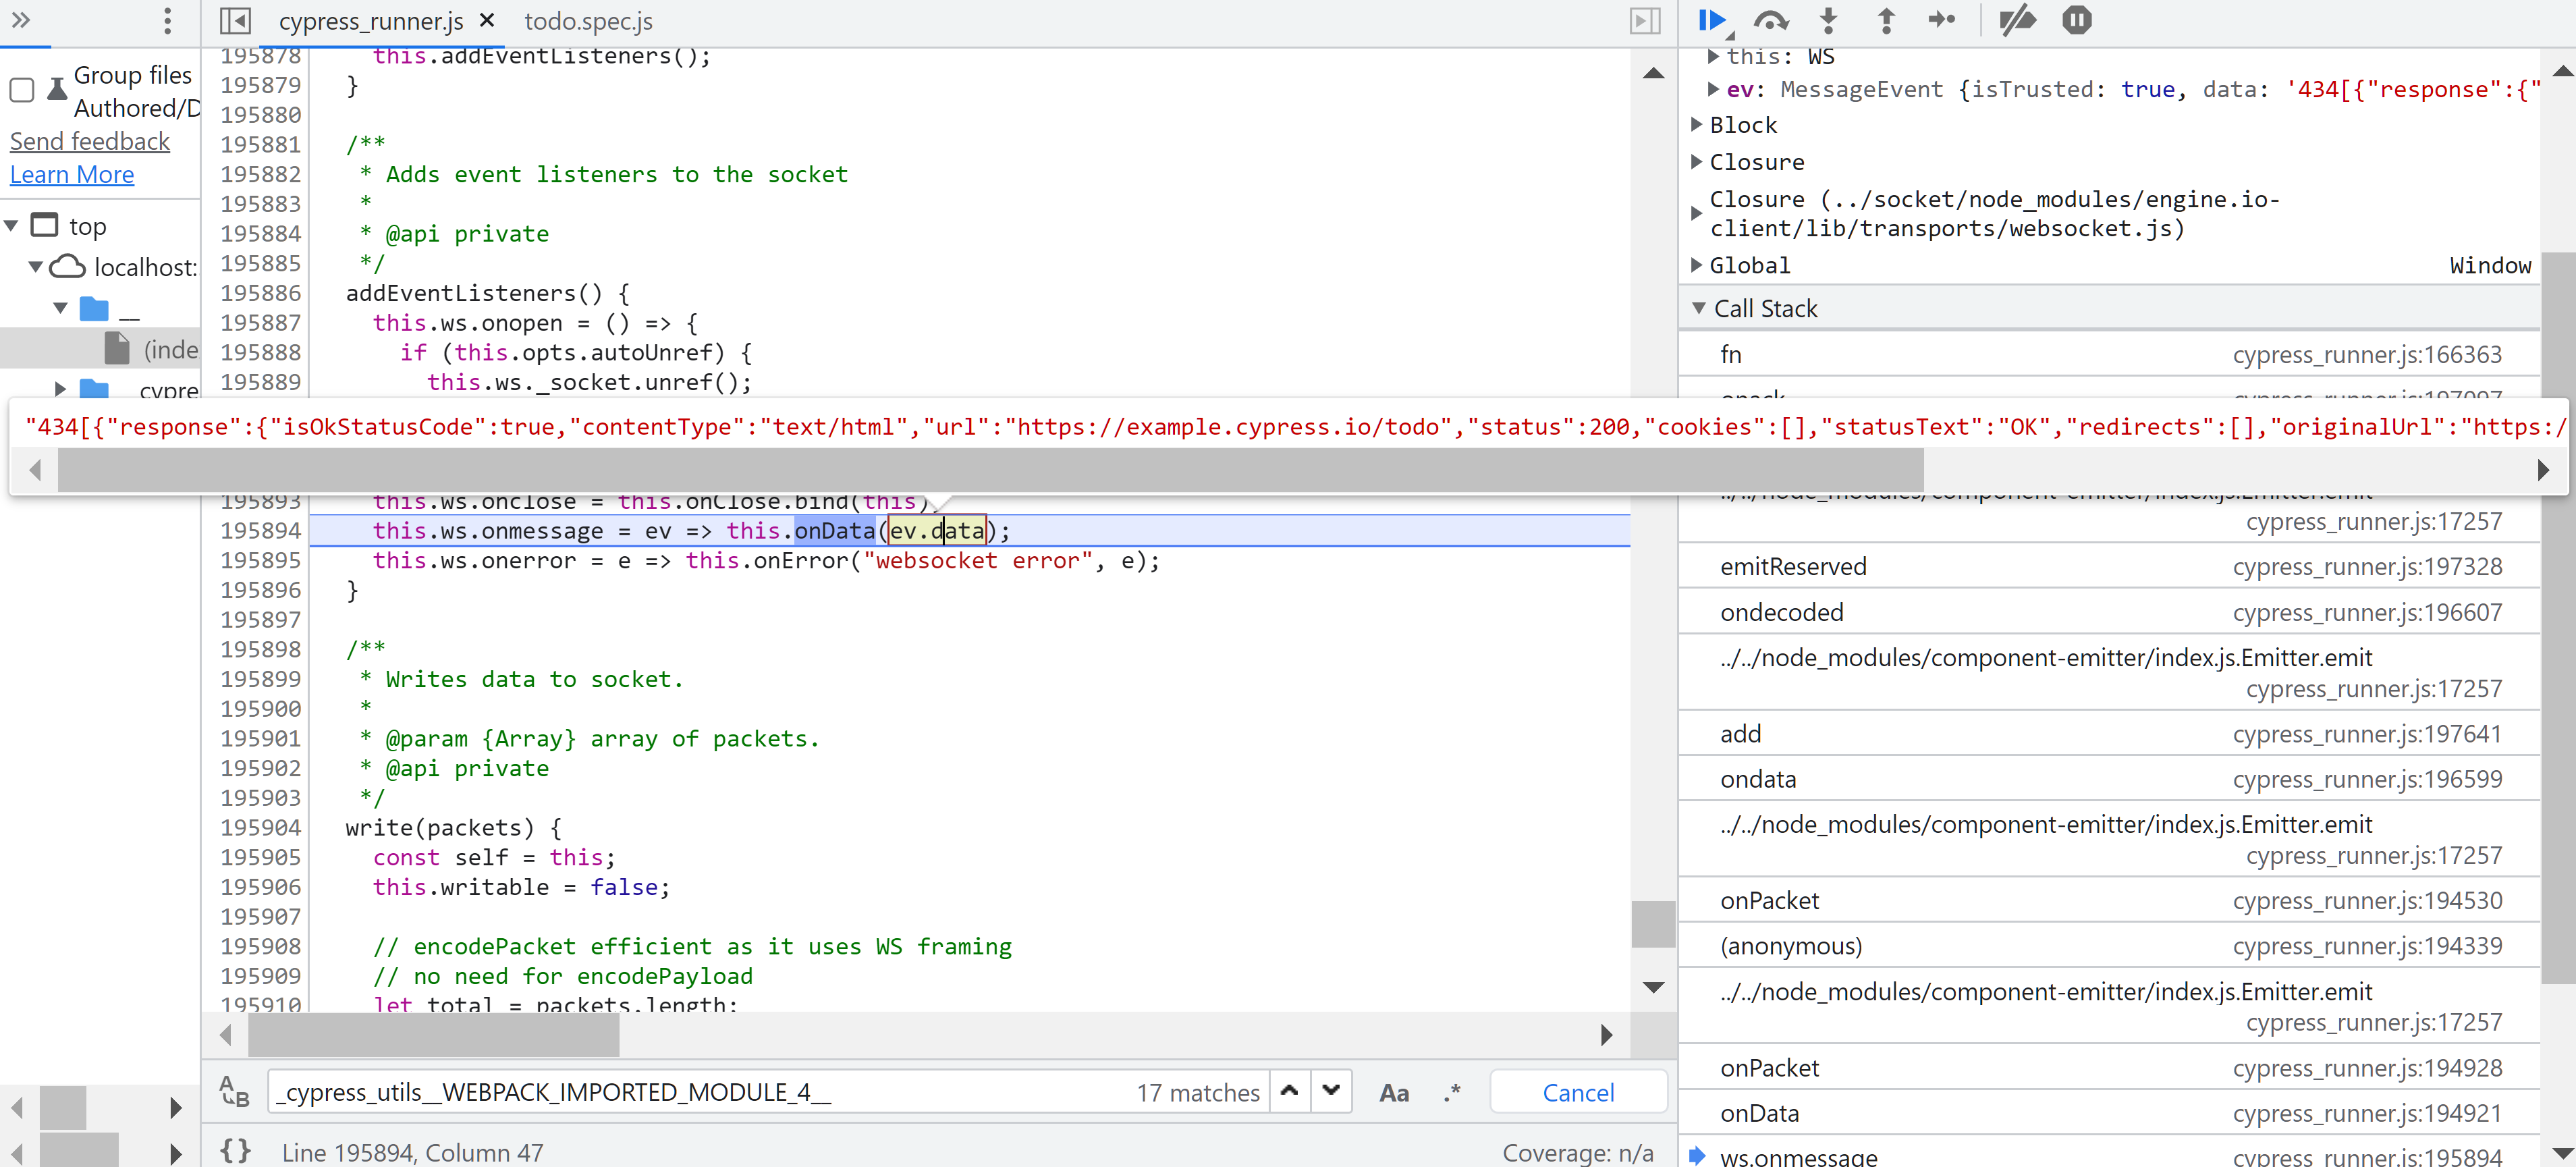Image resolution: width=2576 pixels, height=1167 pixels.
Task: Switch to todo.spec.js tab
Action: pos(588,21)
